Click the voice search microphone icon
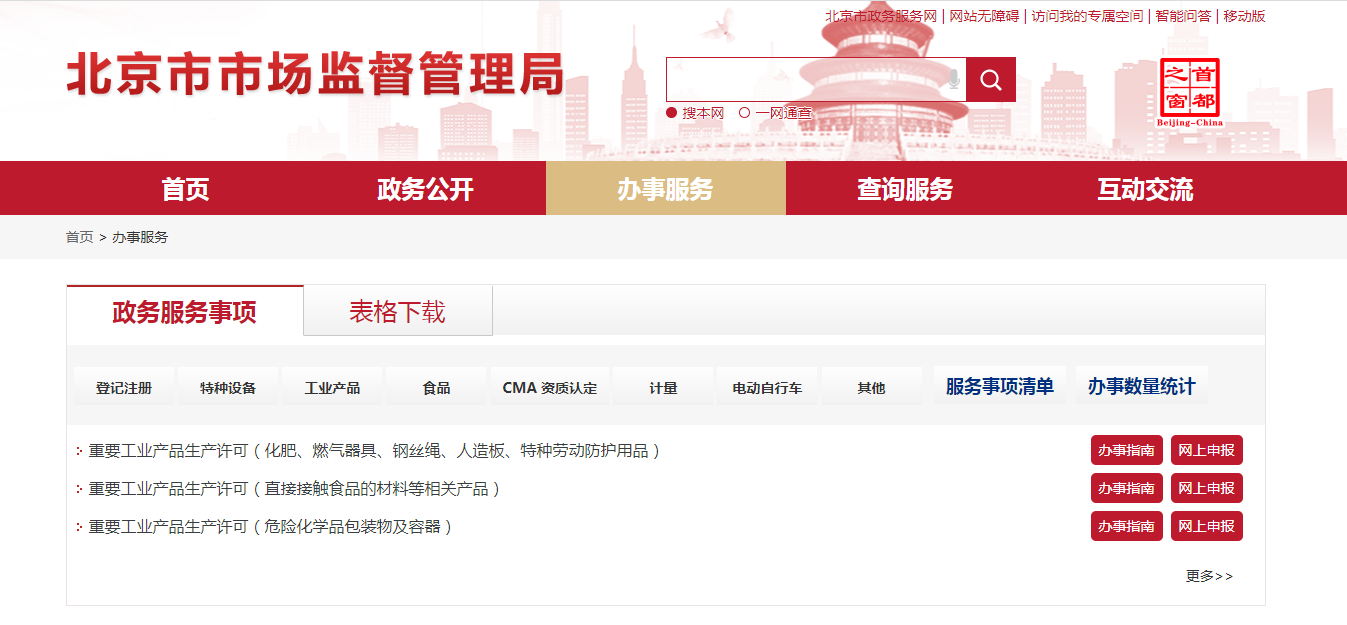The width and height of the screenshot is (1347, 625). click(955, 79)
